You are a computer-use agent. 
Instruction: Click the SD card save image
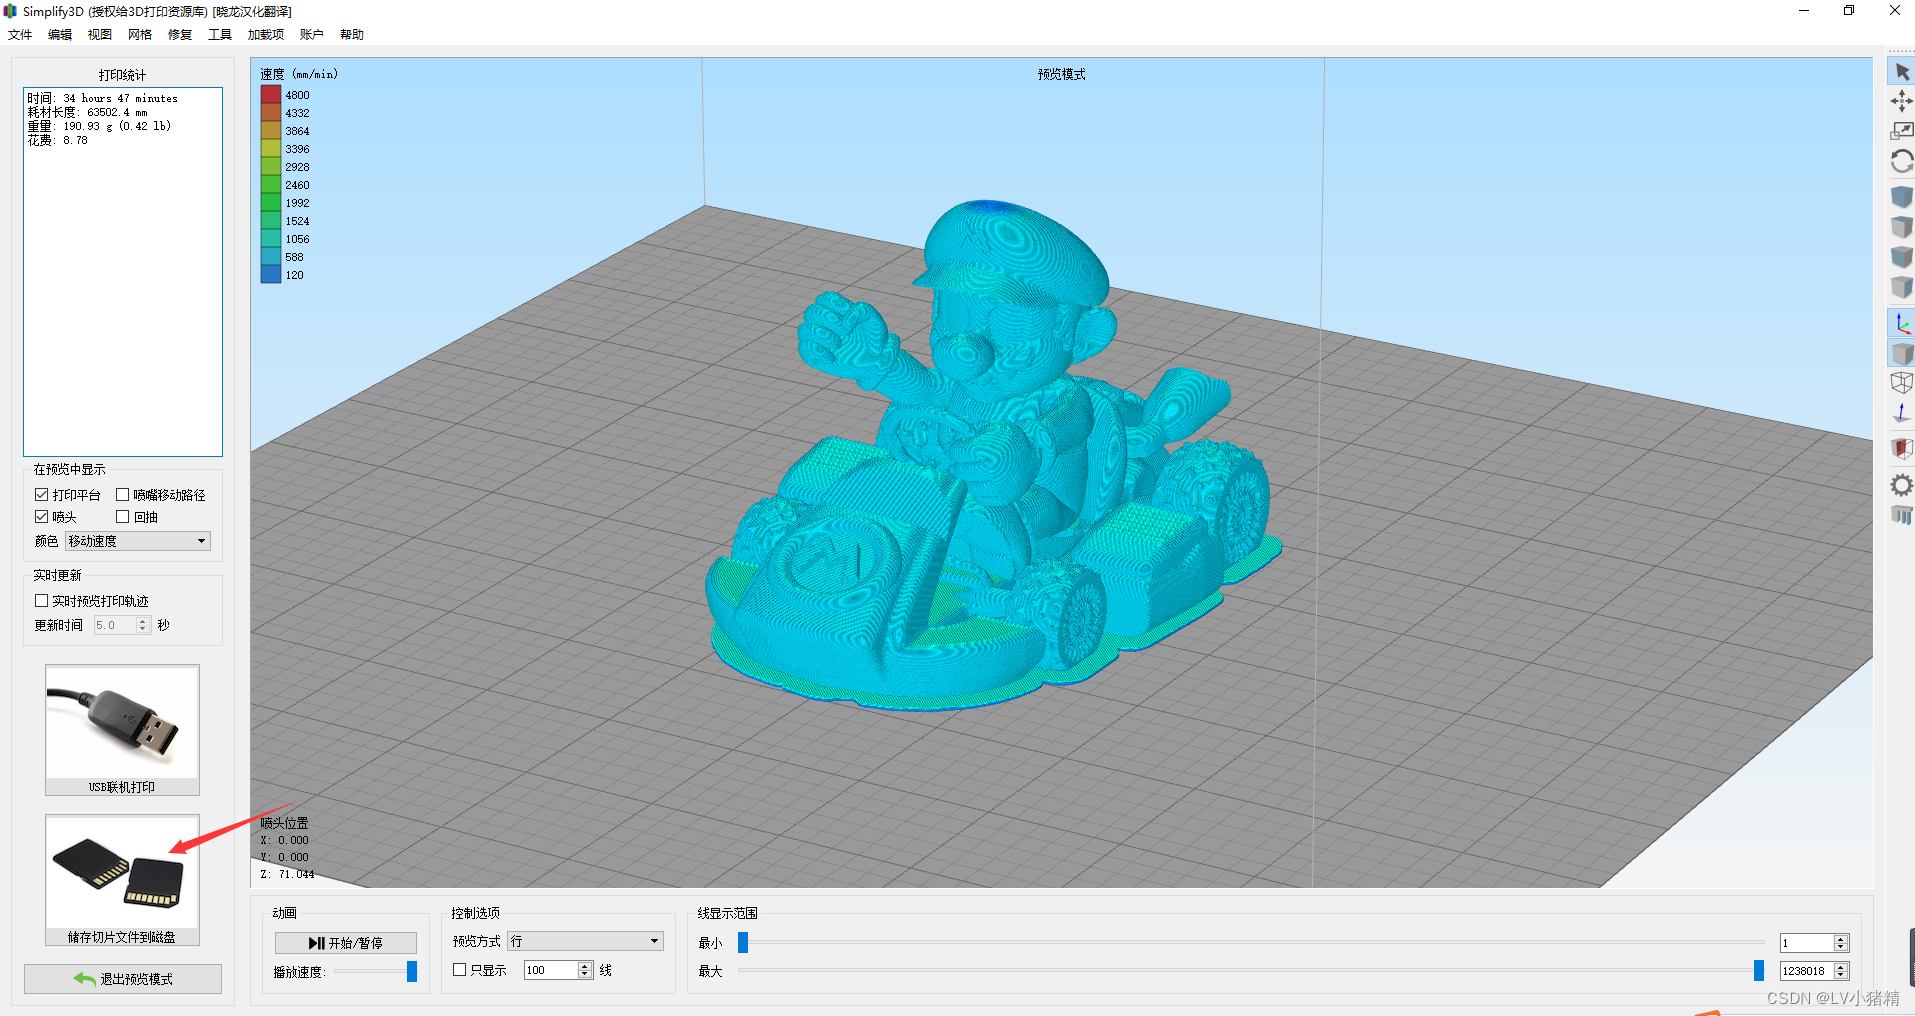coord(122,873)
